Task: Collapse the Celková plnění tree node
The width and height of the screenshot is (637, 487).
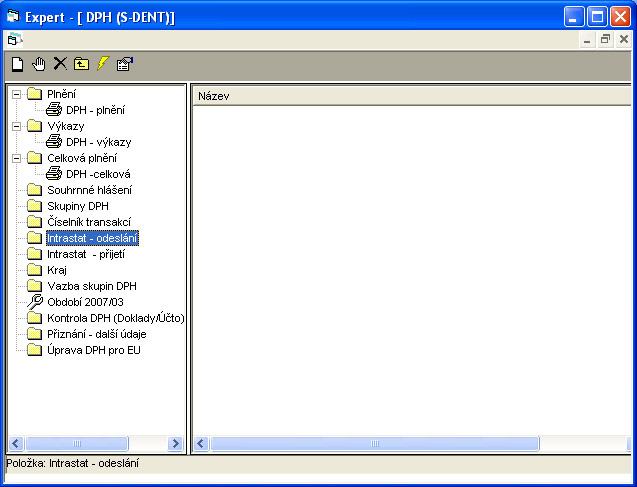Action: click(16, 158)
